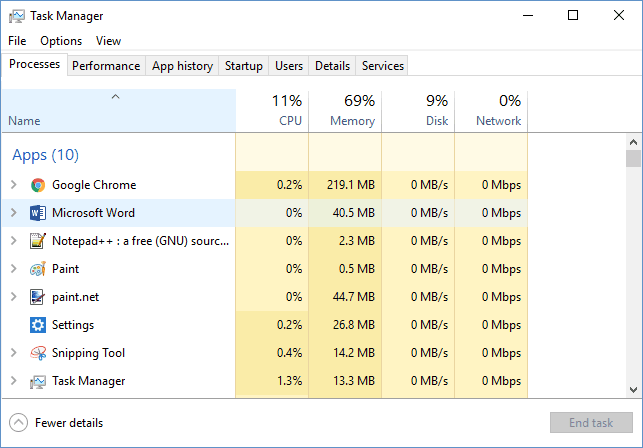This screenshot has width=643, height=448.
Task: Click the 1.3% CPU value
Action: coord(290,381)
